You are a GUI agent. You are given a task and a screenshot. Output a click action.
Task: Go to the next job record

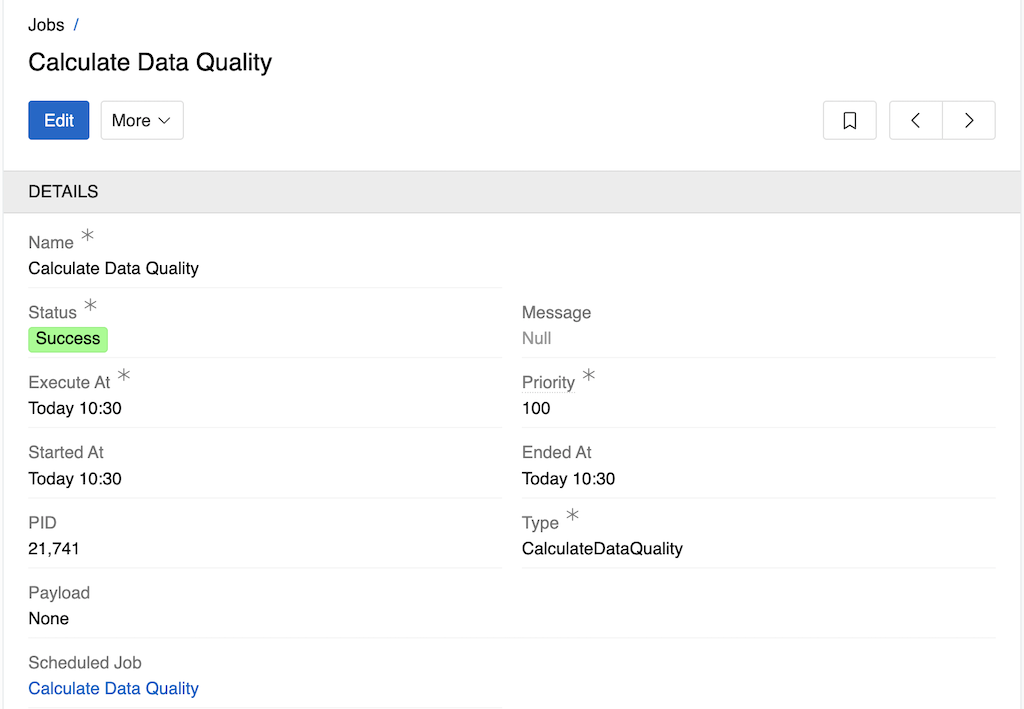coord(968,120)
